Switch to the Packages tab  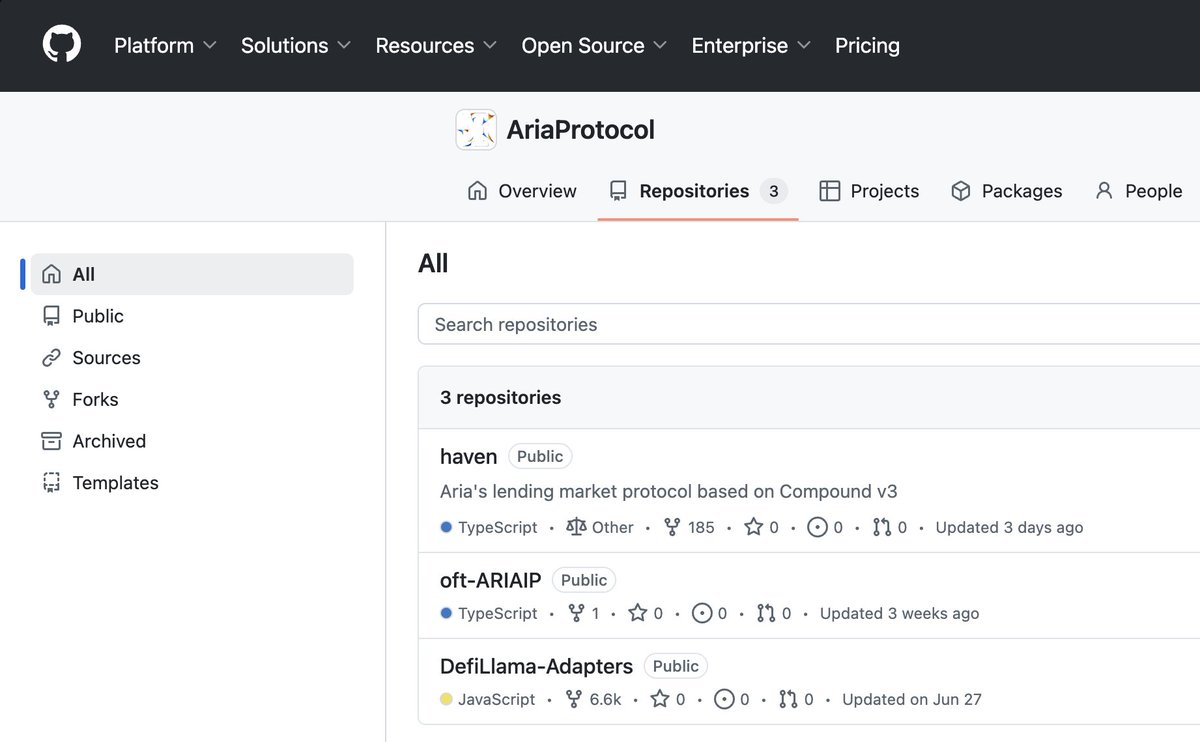coord(1006,191)
